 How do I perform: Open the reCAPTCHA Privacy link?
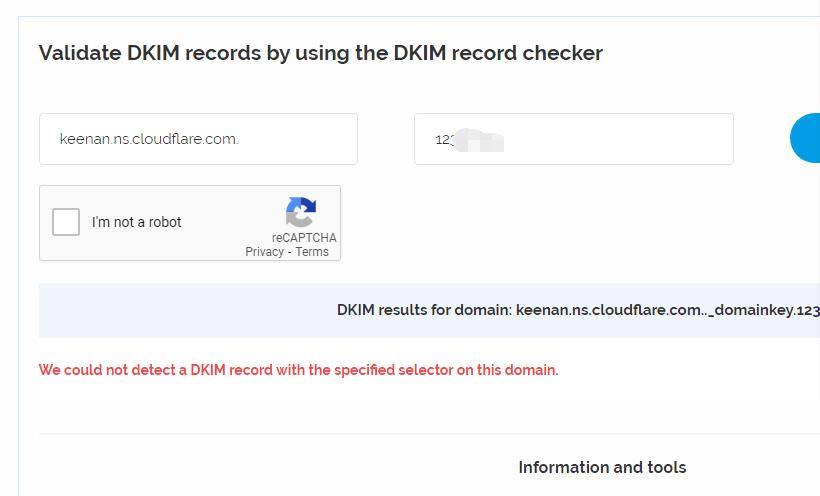click(264, 252)
